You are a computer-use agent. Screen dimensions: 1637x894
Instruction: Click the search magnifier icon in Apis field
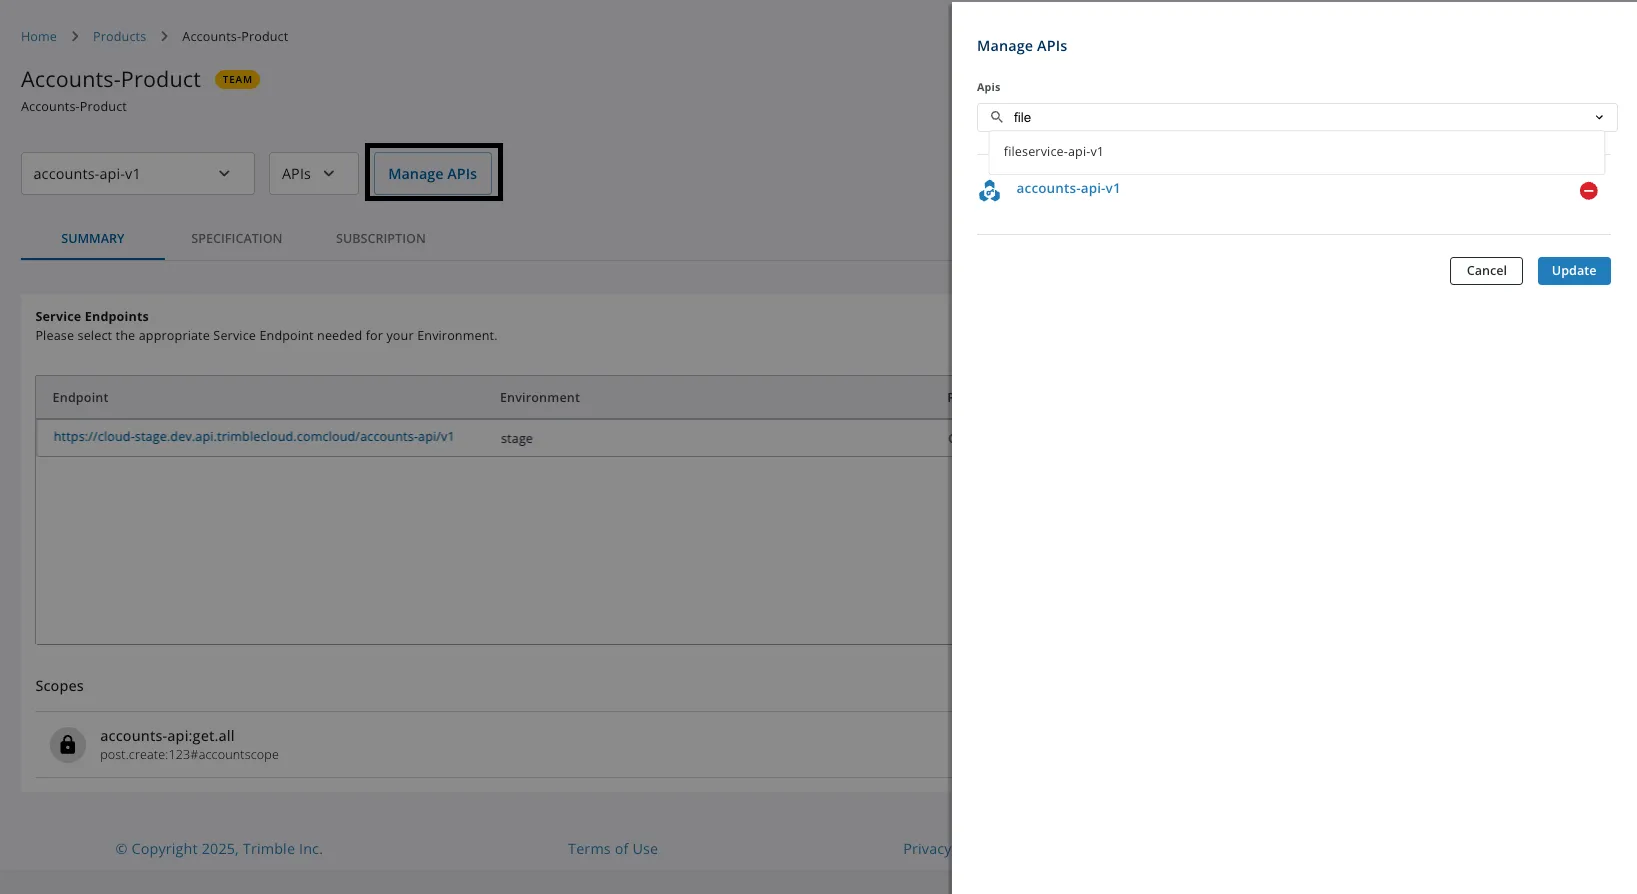pyautogui.click(x=996, y=117)
